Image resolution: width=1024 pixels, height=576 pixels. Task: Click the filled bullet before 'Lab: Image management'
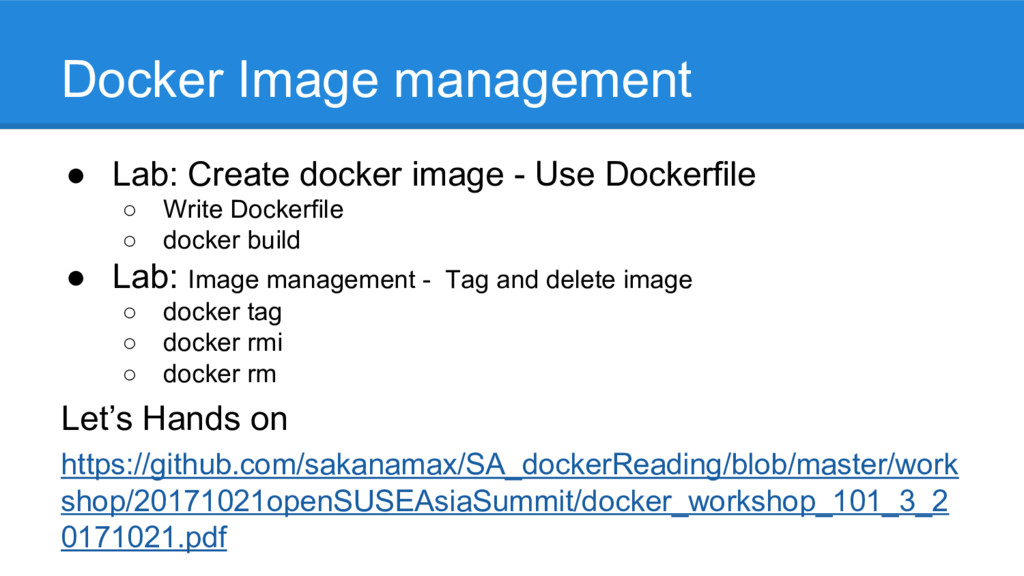click(76, 279)
